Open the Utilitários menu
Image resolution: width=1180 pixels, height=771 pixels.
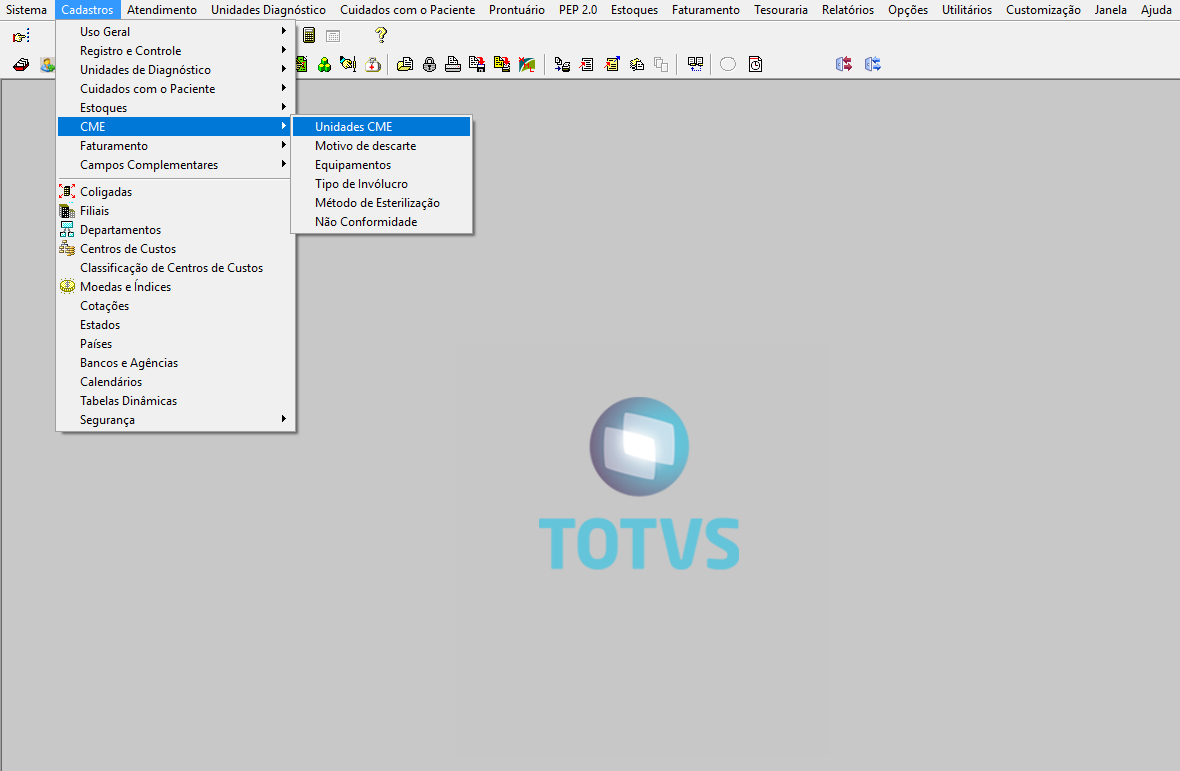967,10
